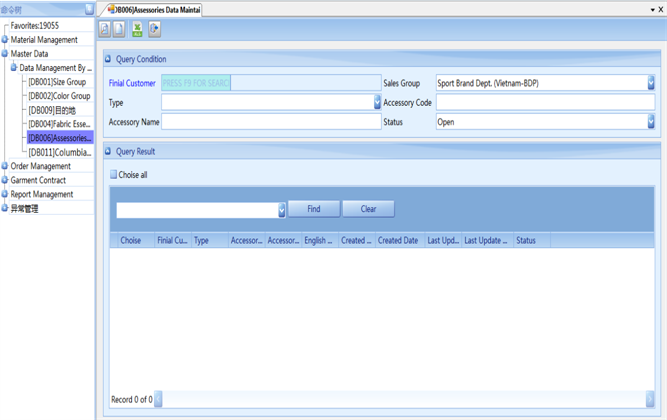Open the Type dropdown arrow
Viewport: 667px width, 420px height.
377,103
